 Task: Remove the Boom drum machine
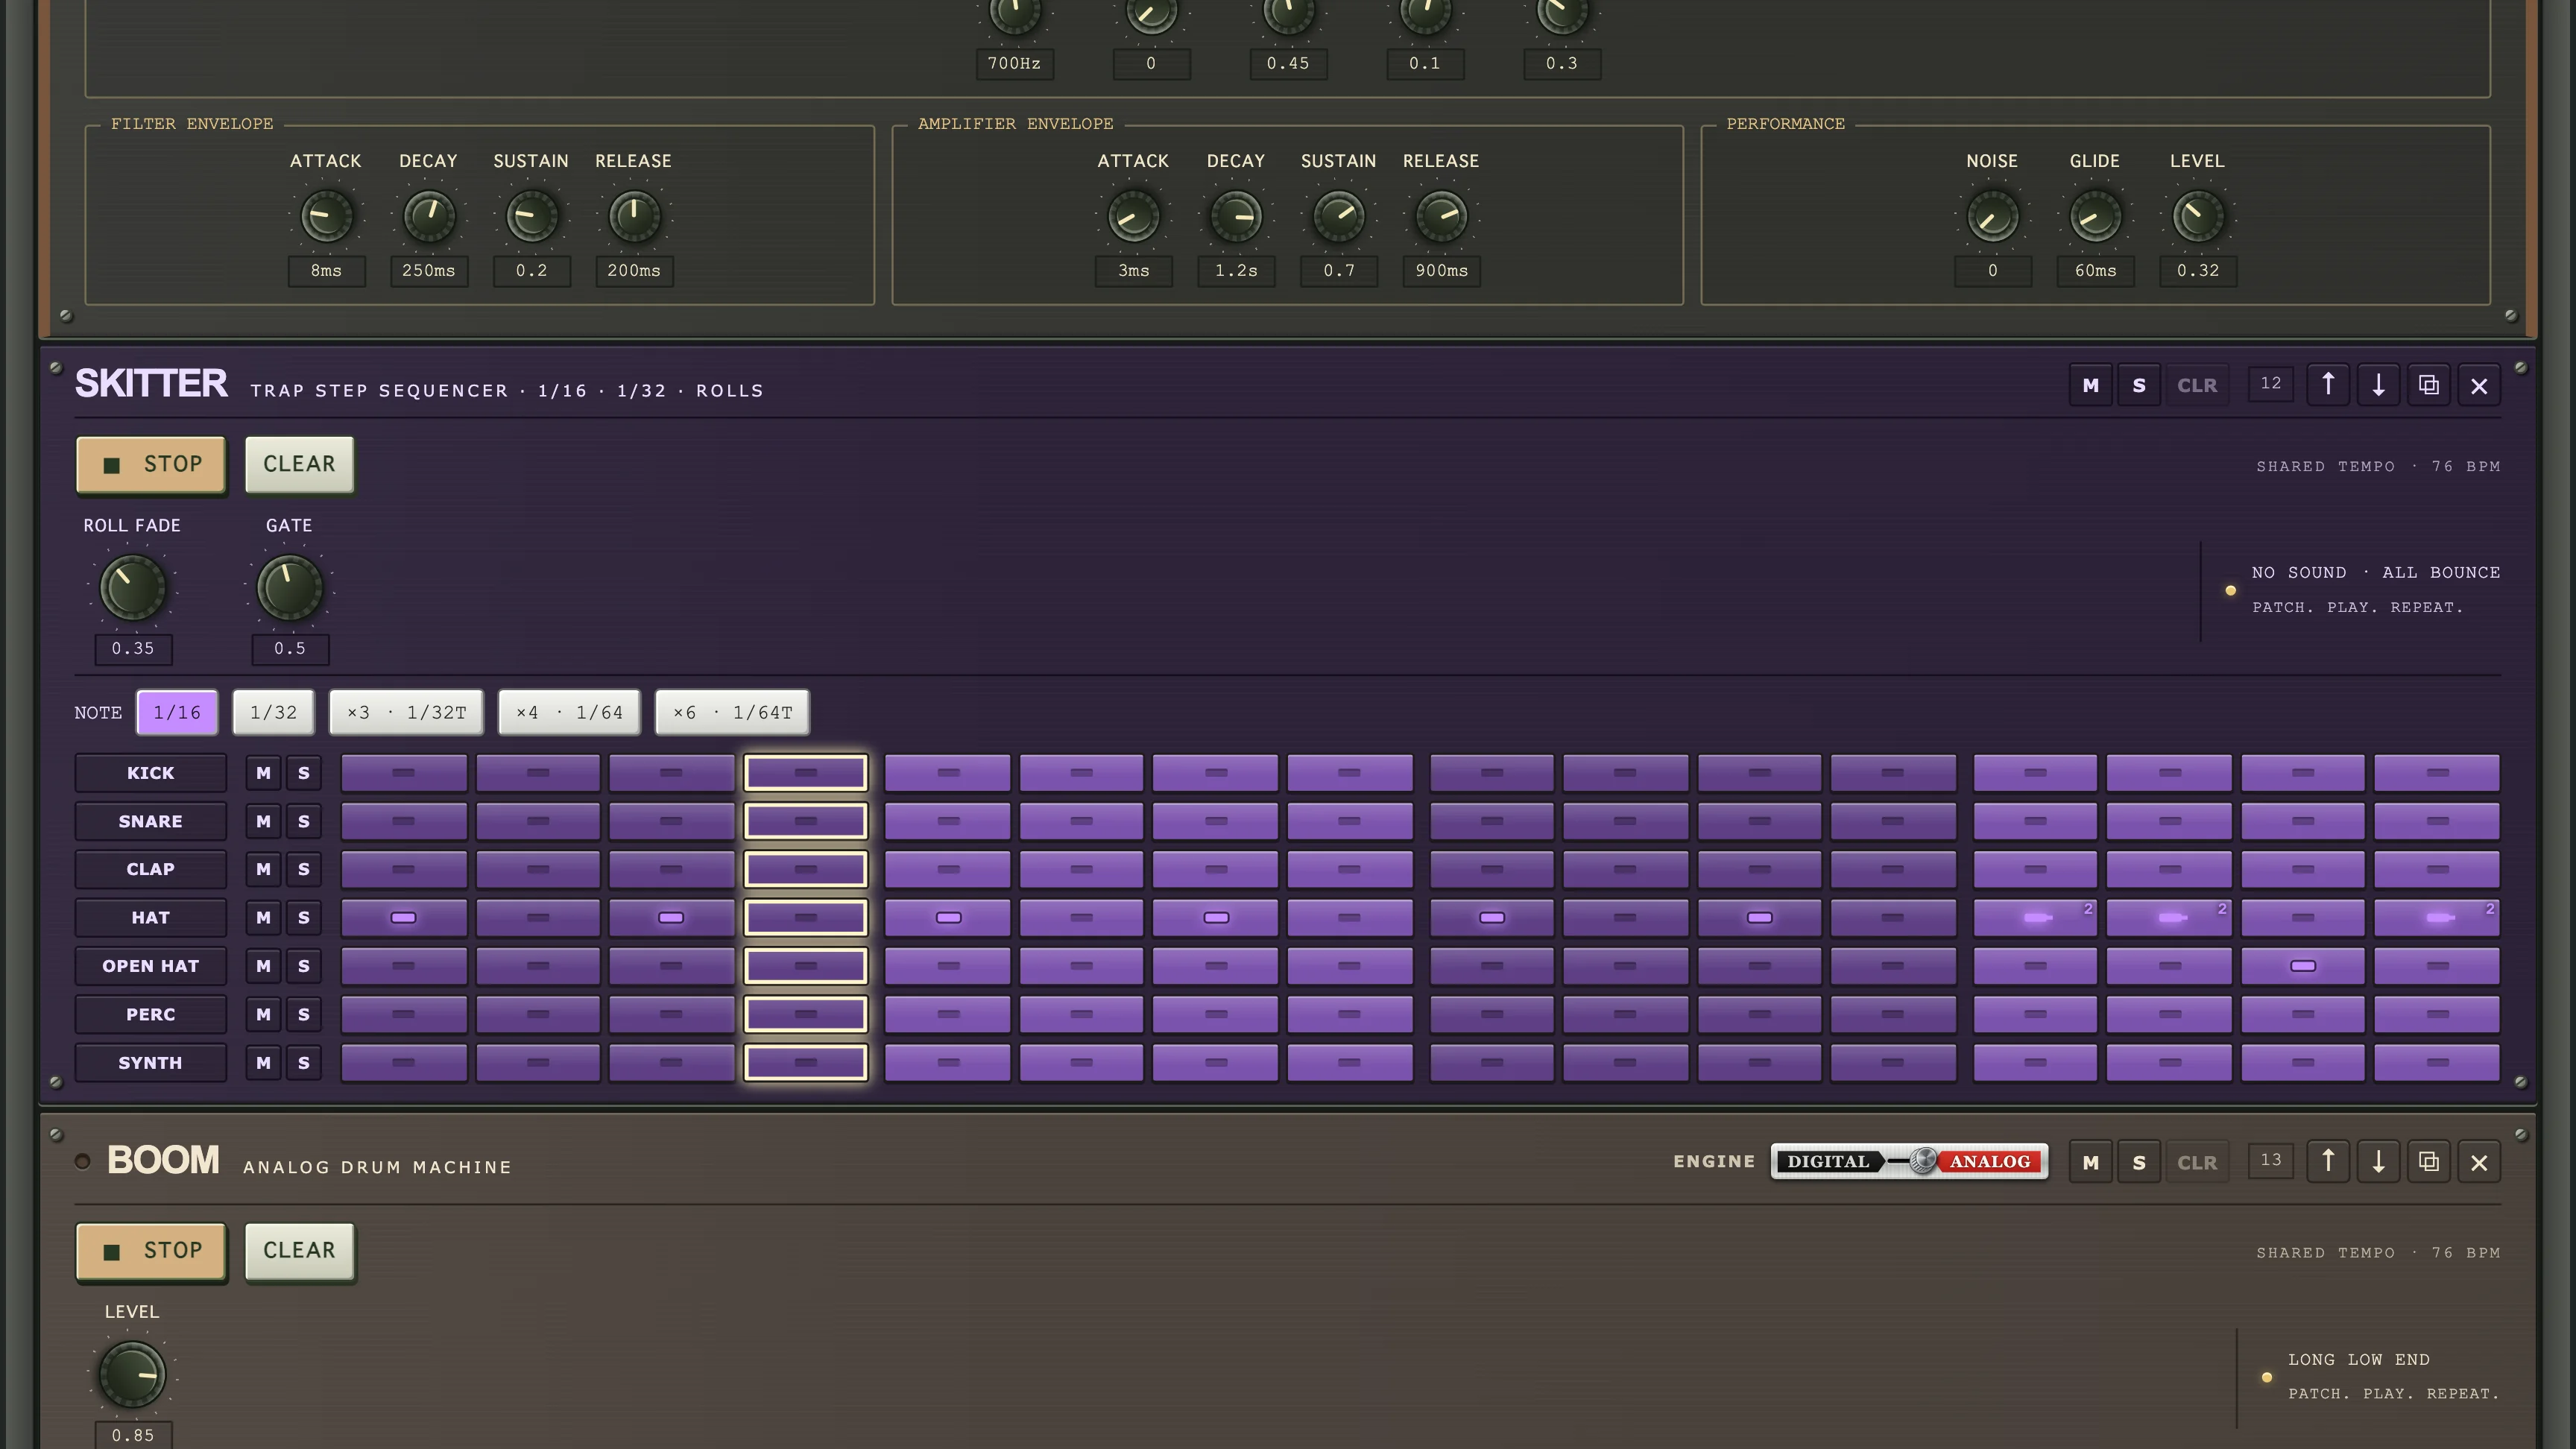2479,1162
